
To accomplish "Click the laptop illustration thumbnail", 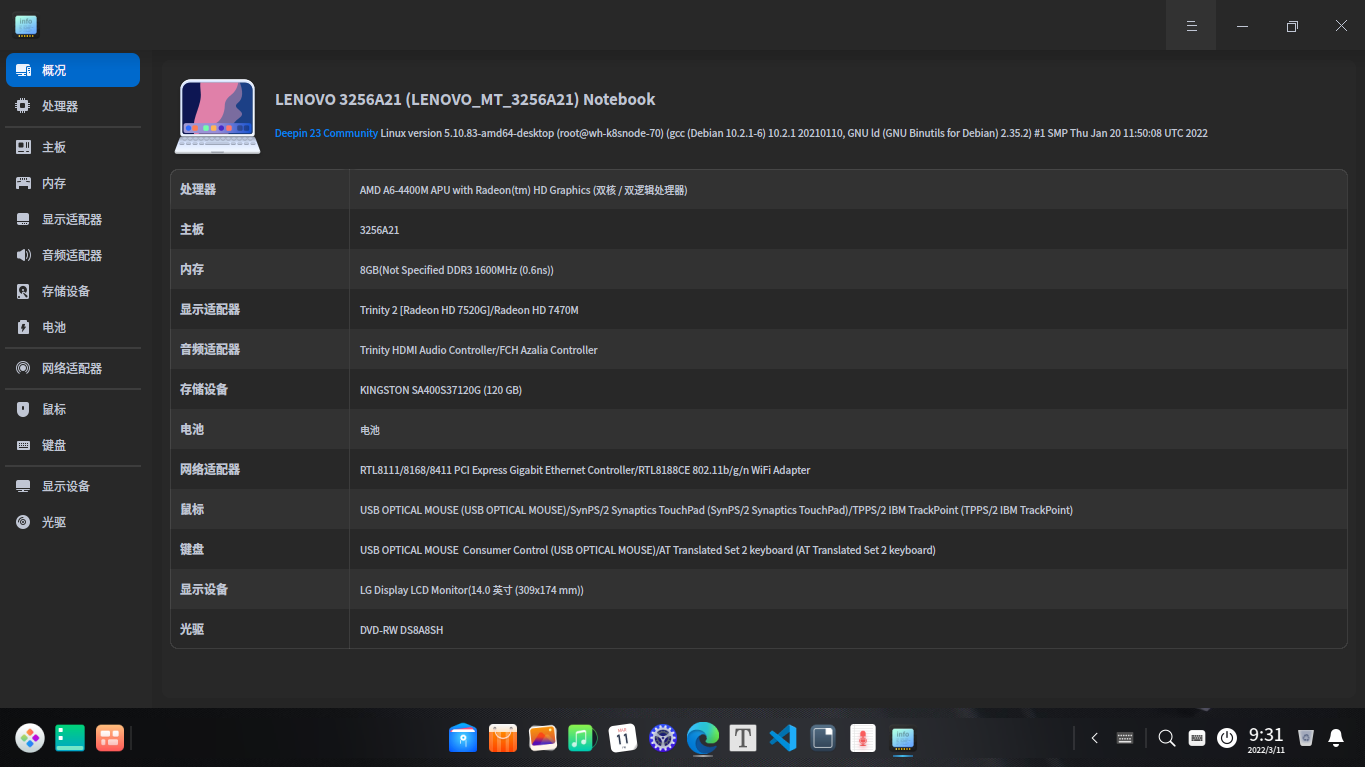I will (x=218, y=117).
